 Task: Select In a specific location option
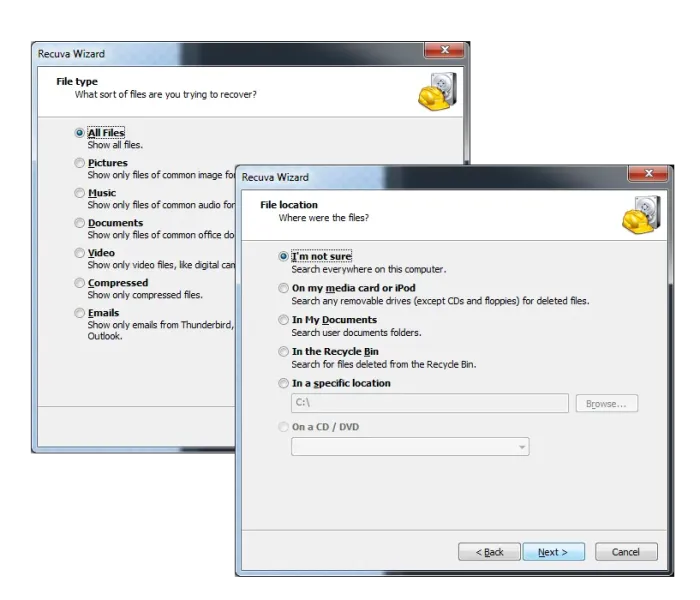point(283,383)
